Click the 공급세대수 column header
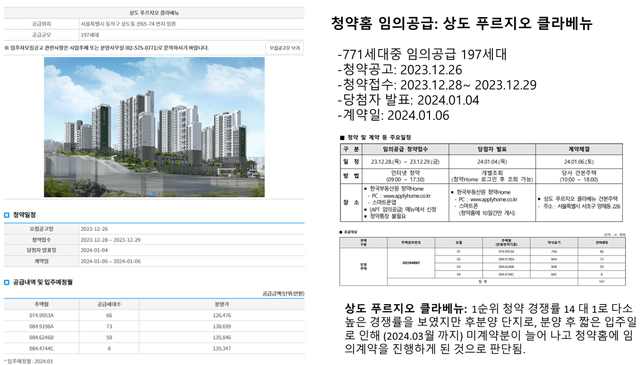 pyautogui.click(x=109, y=305)
